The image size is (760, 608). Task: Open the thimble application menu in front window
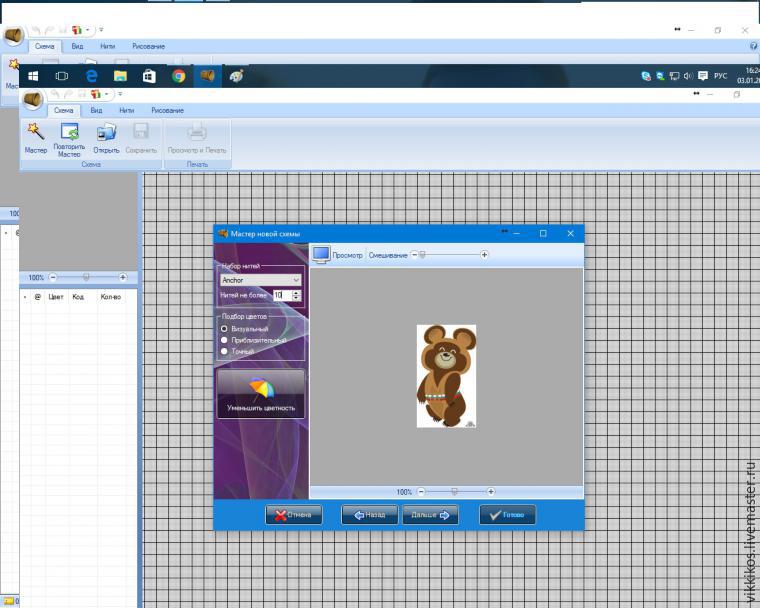pyautogui.click(x=32, y=99)
